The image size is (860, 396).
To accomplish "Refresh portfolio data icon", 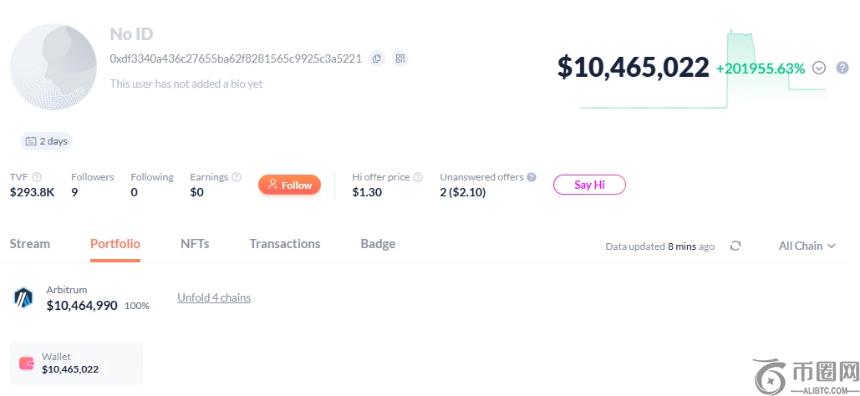I will click(735, 246).
